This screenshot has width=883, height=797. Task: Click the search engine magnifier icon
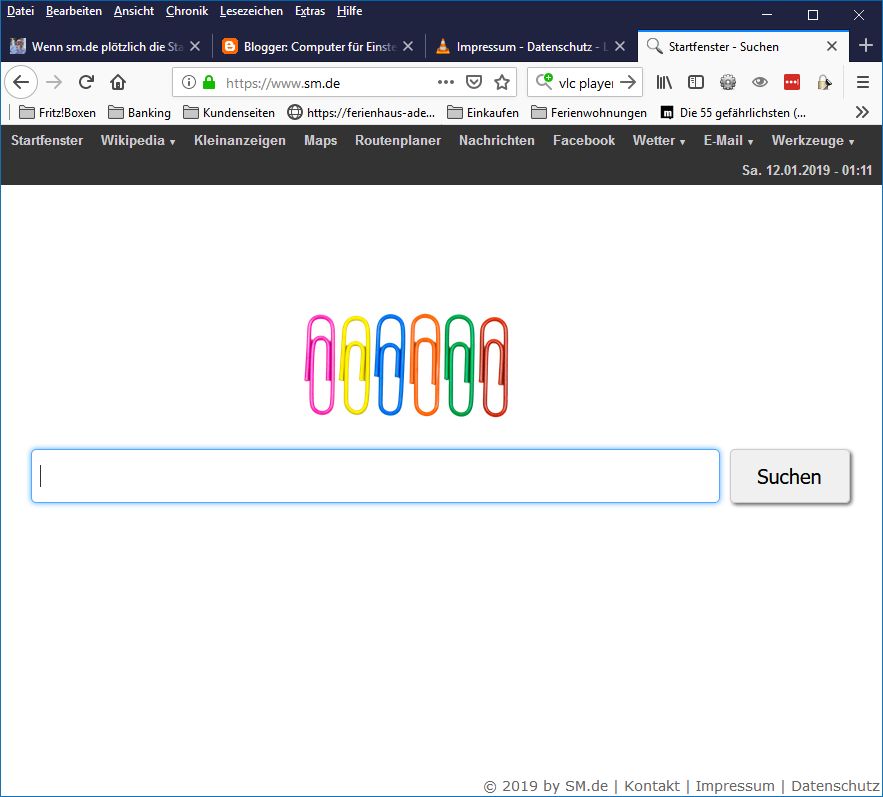click(x=543, y=82)
